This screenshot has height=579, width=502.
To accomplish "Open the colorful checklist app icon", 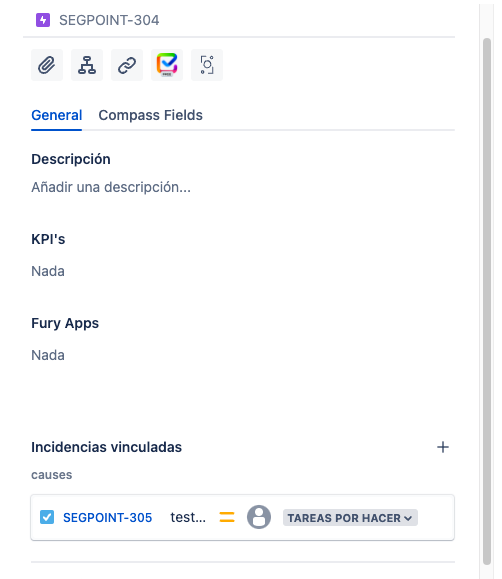I will [167, 65].
